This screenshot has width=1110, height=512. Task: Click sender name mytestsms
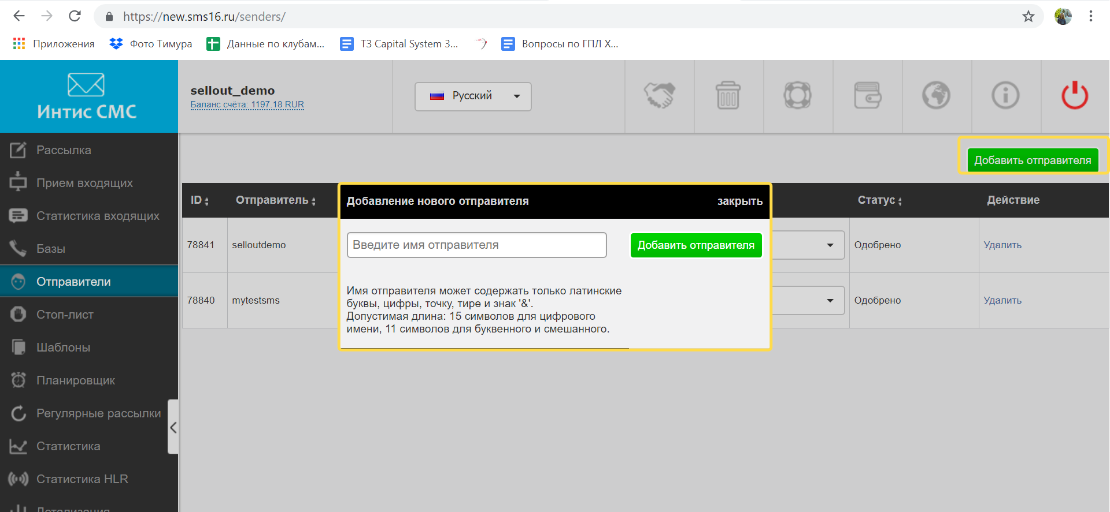[256, 300]
